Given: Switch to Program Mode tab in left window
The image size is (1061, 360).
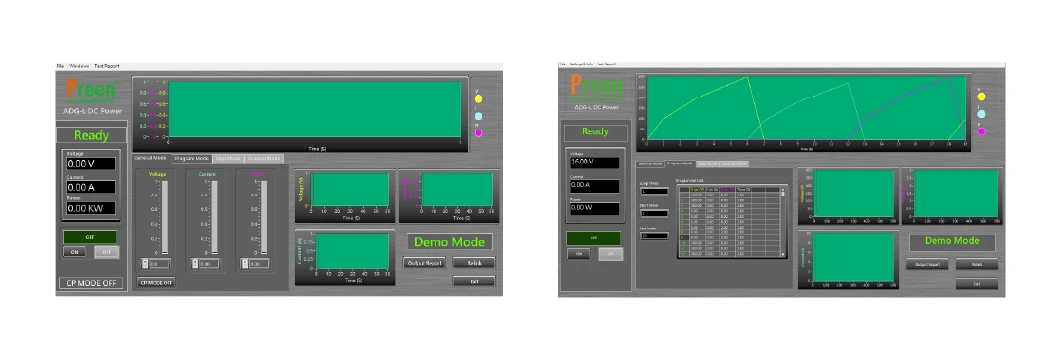Looking at the screenshot, I should 191,158.
